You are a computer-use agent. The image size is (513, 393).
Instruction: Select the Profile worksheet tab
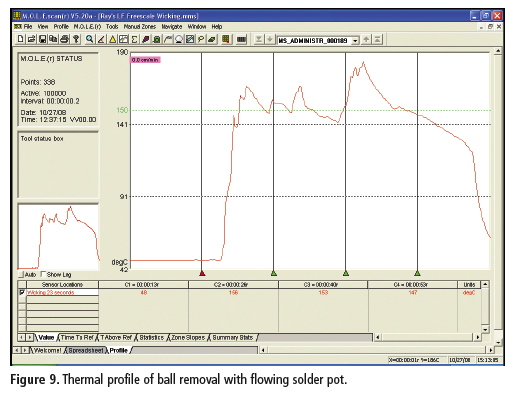coord(119,350)
